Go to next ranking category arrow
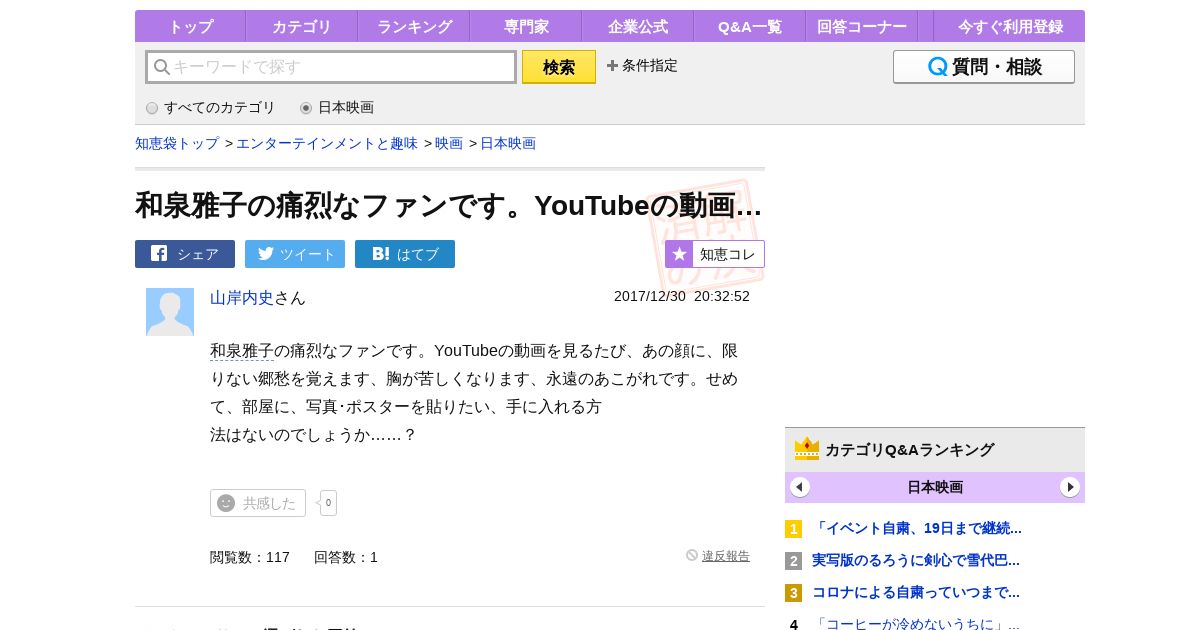The height and width of the screenshot is (630, 1200). pos(1070,487)
